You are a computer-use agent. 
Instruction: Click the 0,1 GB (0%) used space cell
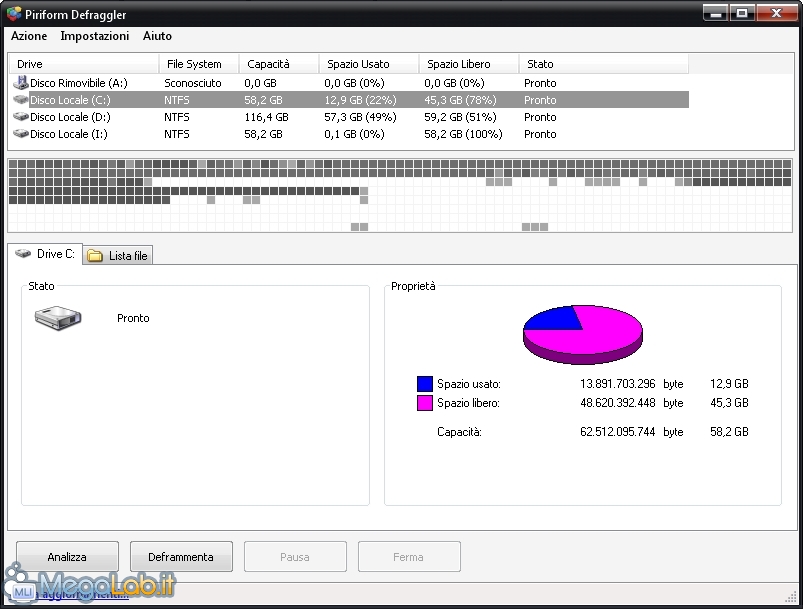354,134
